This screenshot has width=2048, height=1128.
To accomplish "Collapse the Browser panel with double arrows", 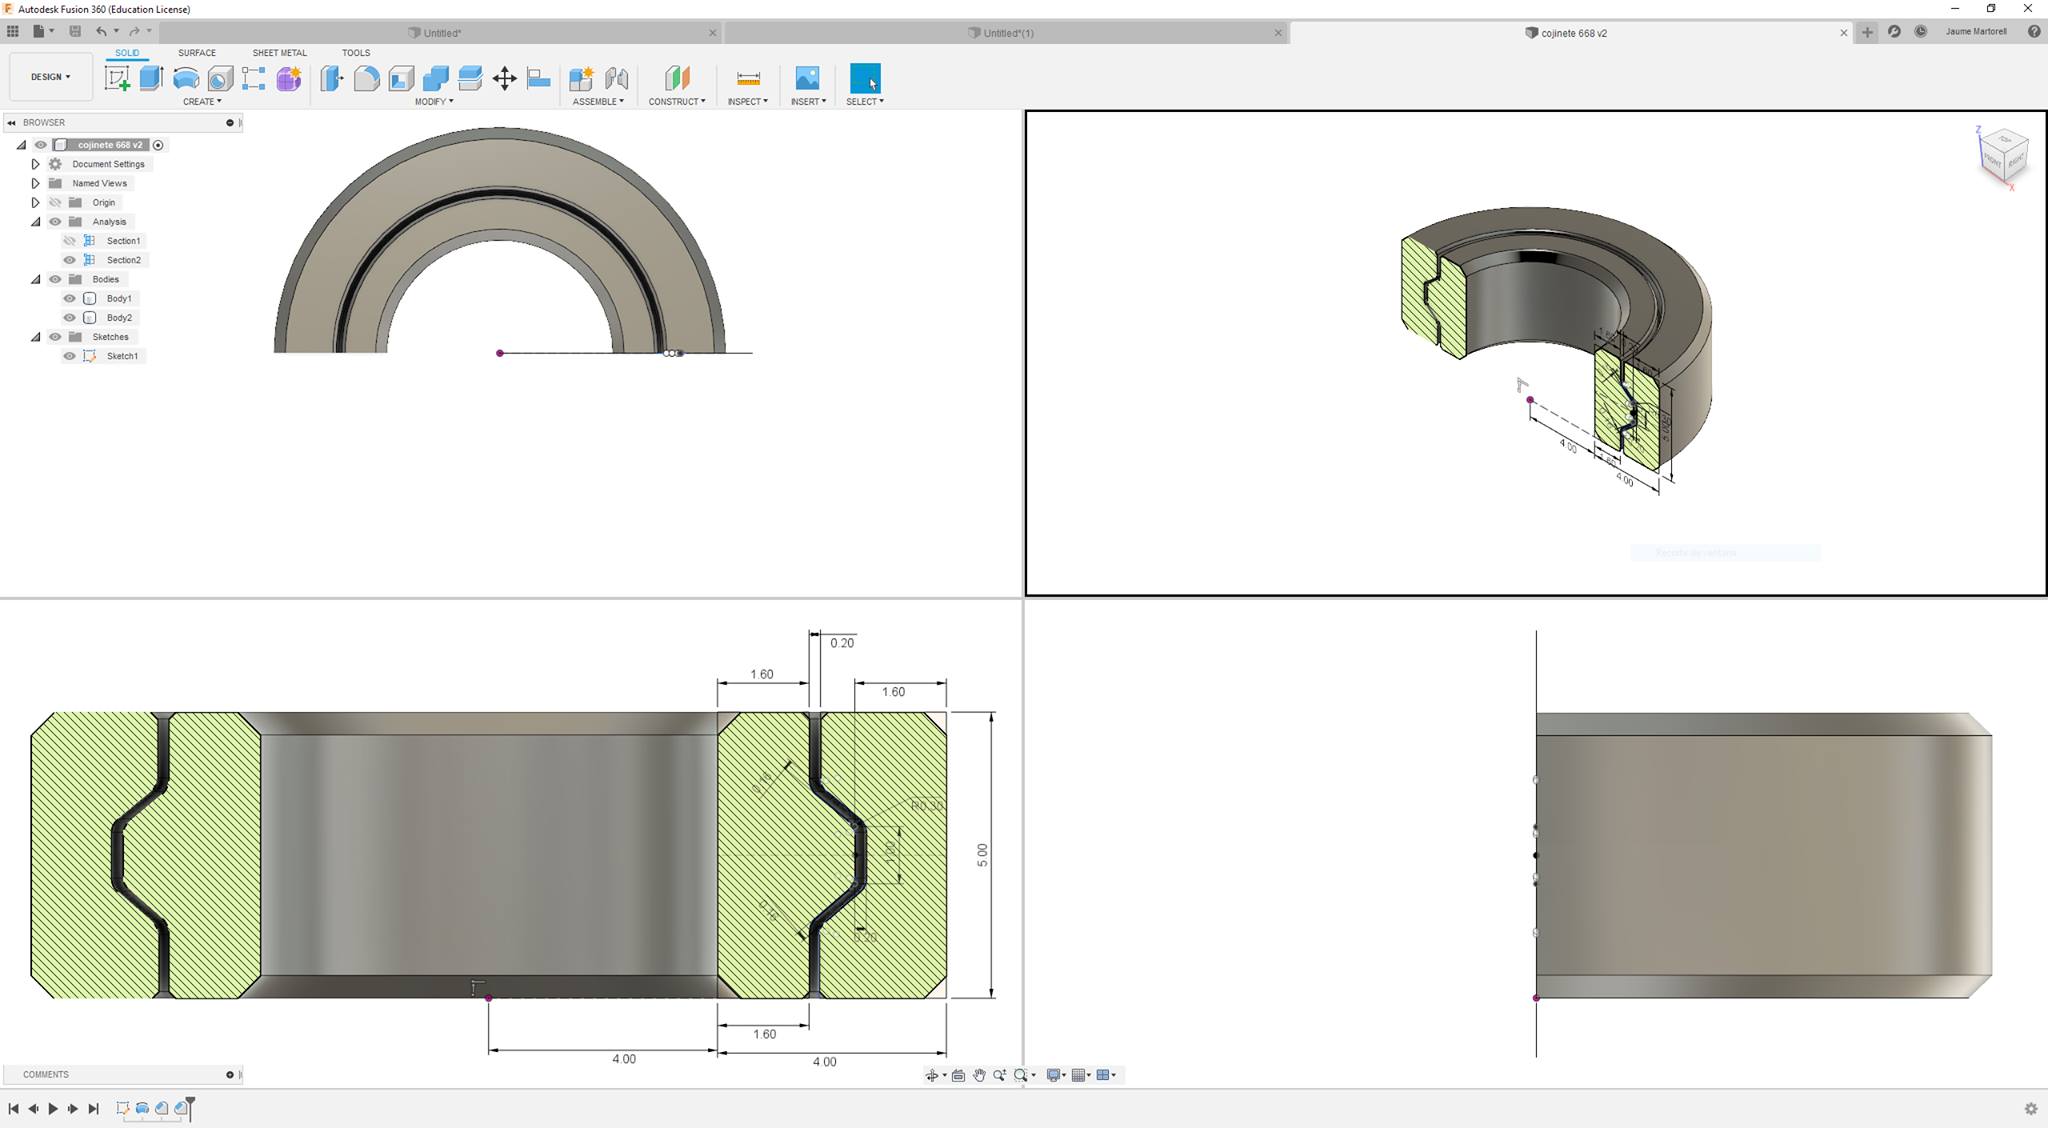I will (x=11, y=123).
